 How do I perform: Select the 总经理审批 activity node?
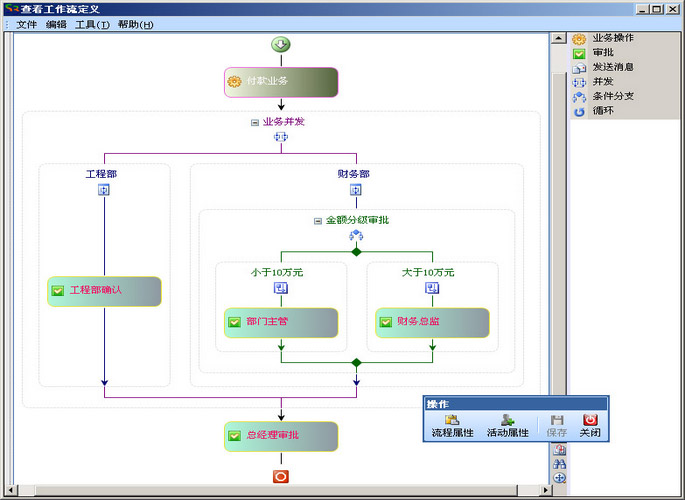281,436
